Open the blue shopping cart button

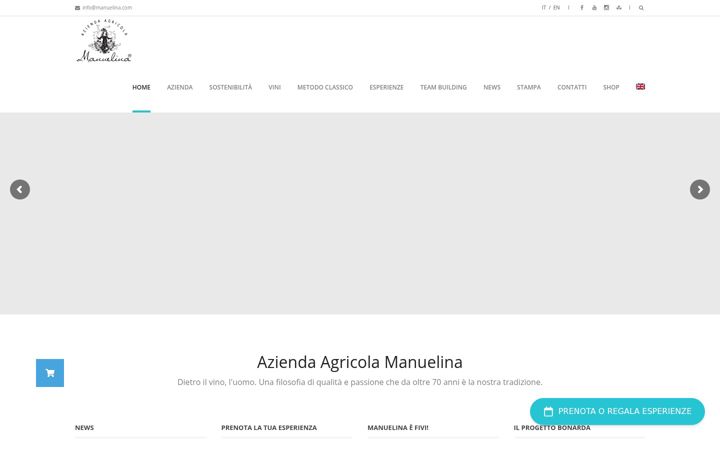[50, 373]
